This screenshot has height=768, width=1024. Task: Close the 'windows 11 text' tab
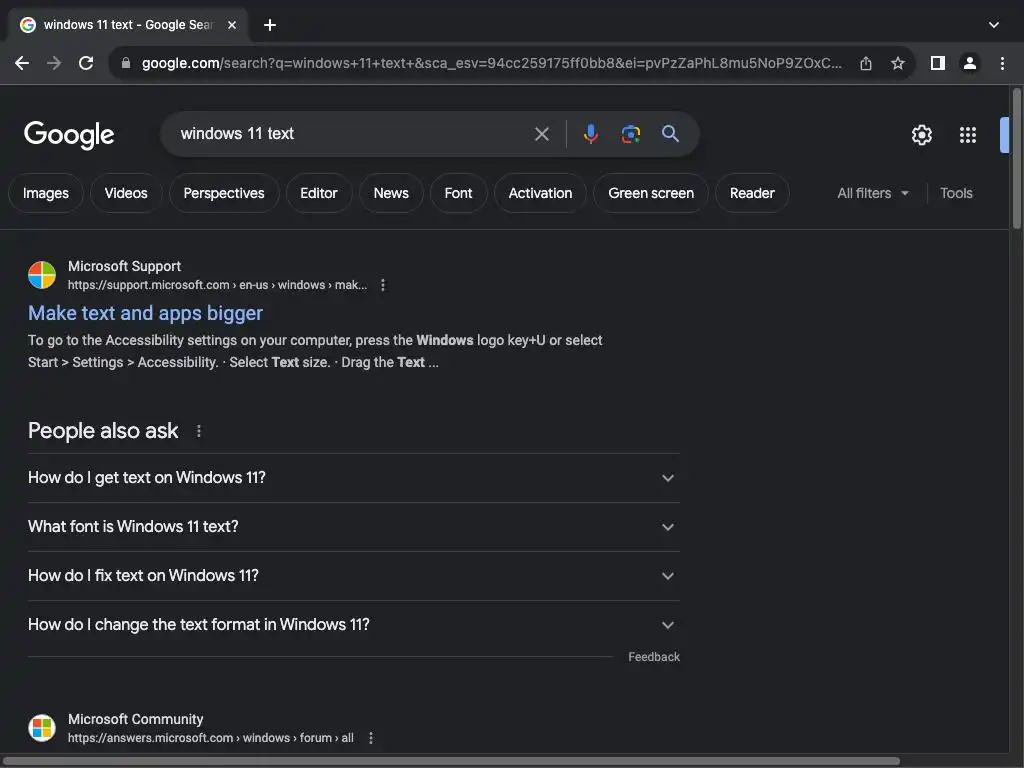coord(232,25)
